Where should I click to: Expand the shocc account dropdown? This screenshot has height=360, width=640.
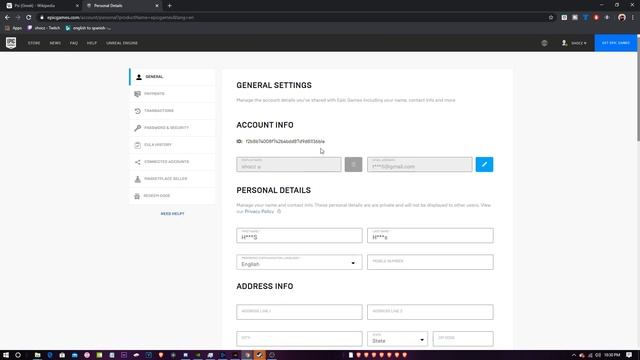pos(574,43)
